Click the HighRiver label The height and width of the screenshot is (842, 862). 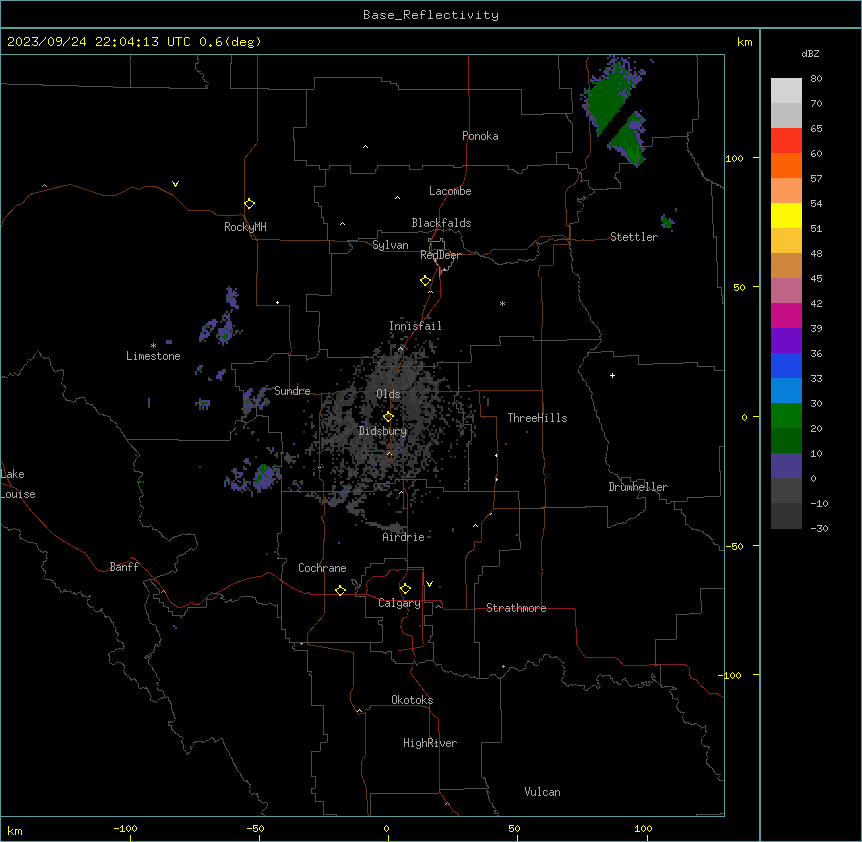(430, 743)
